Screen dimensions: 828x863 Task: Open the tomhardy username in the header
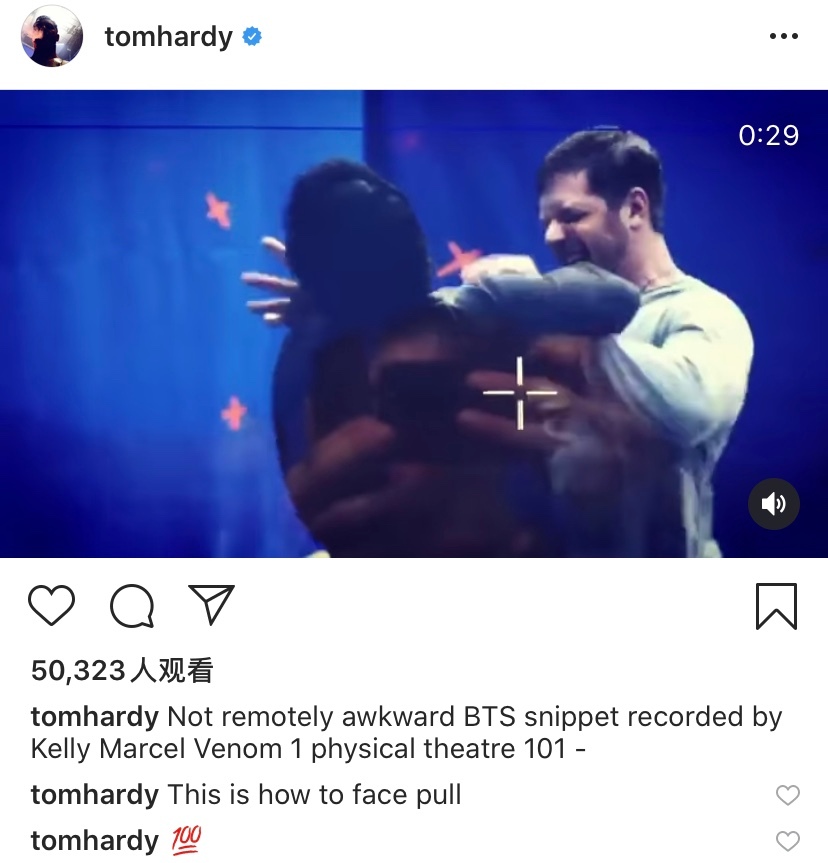point(168,37)
